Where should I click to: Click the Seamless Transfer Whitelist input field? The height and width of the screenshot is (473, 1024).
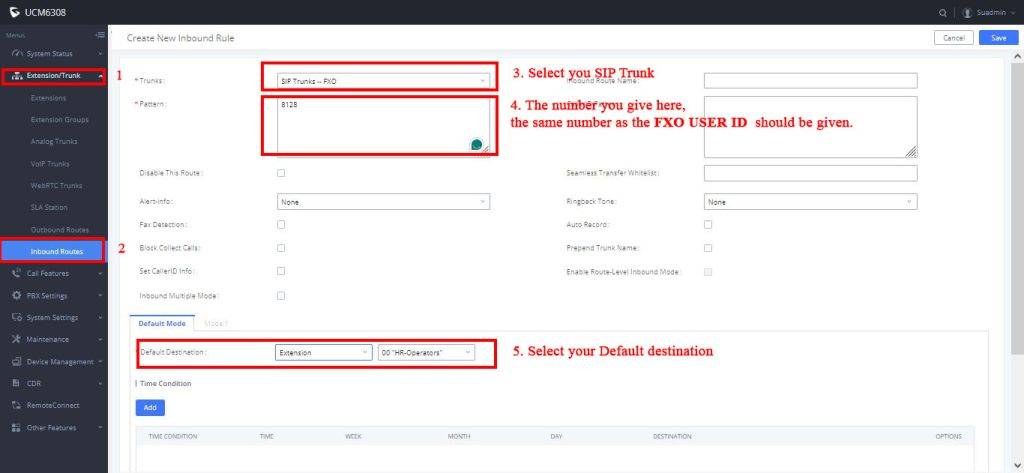(x=810, y=173)
